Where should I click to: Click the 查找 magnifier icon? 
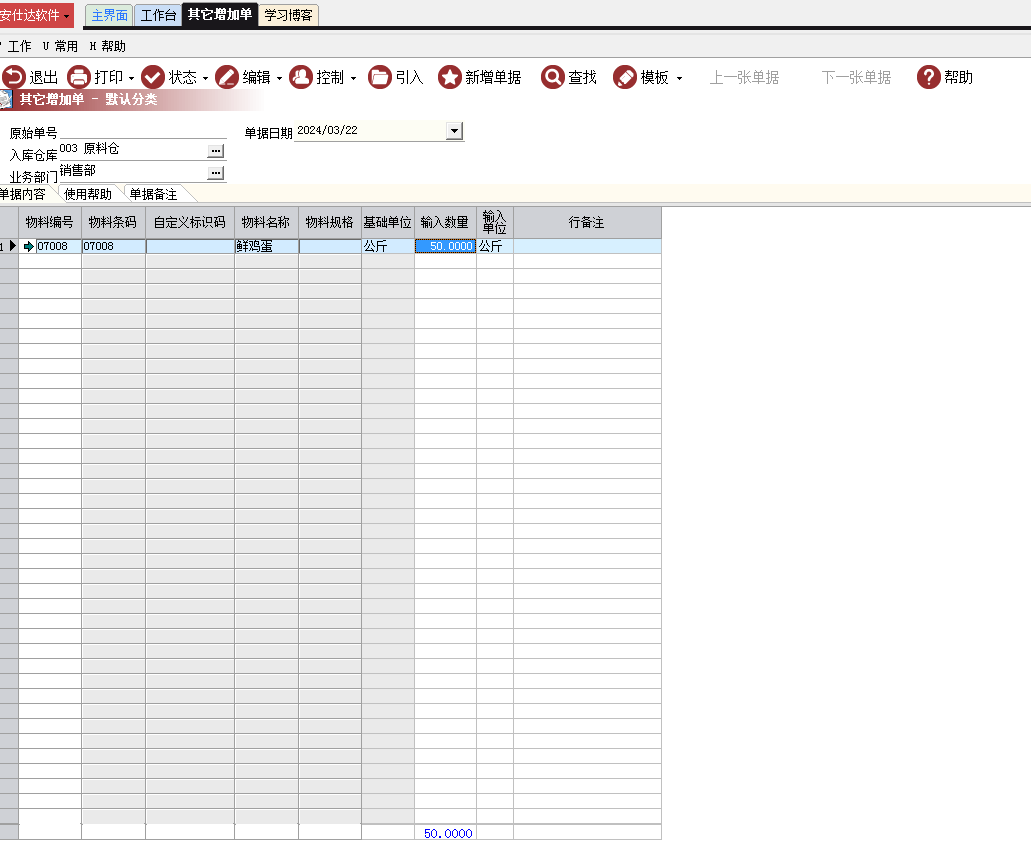coord(552,77)
